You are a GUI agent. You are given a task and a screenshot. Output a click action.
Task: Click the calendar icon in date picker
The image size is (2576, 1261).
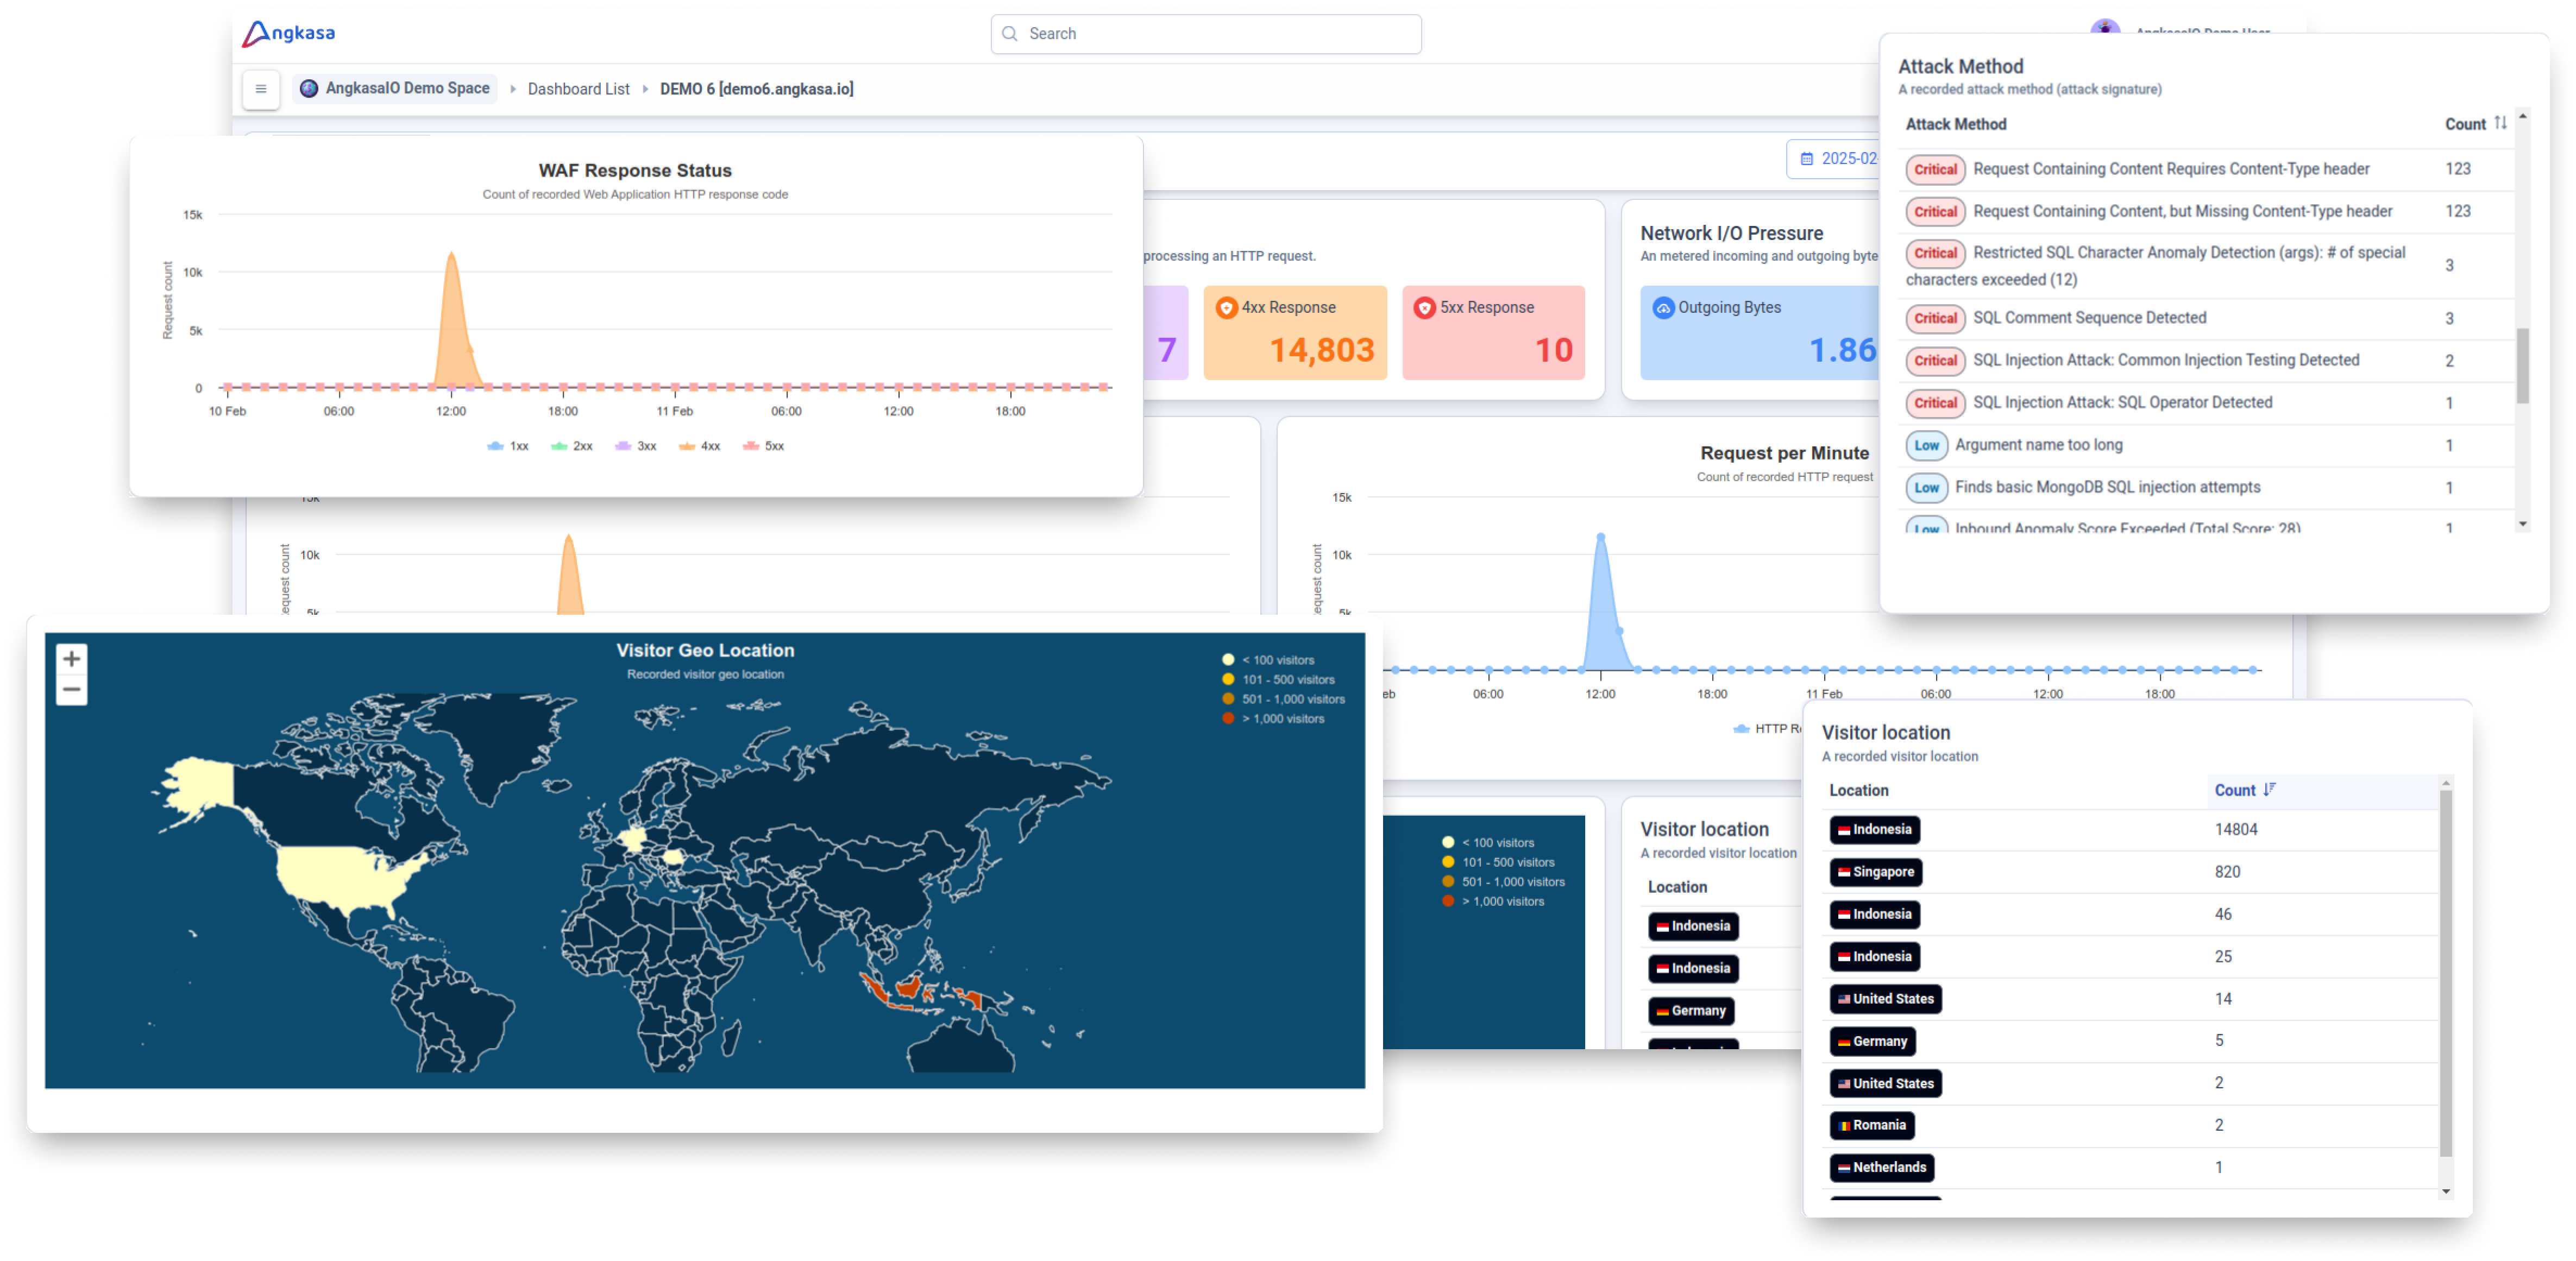click(x=1807, y=159)
